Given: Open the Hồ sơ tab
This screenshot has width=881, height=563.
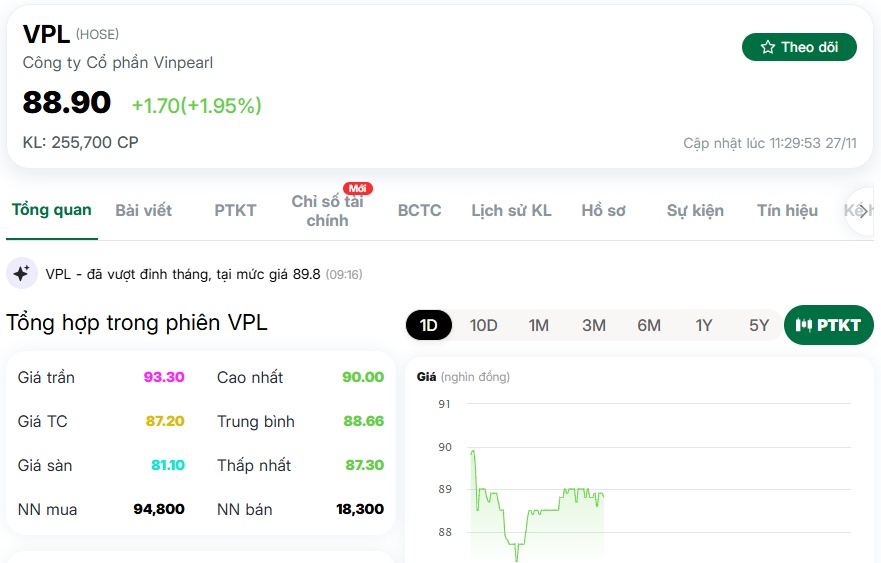Looking at the screenshot, I should [x=603, y=211].
